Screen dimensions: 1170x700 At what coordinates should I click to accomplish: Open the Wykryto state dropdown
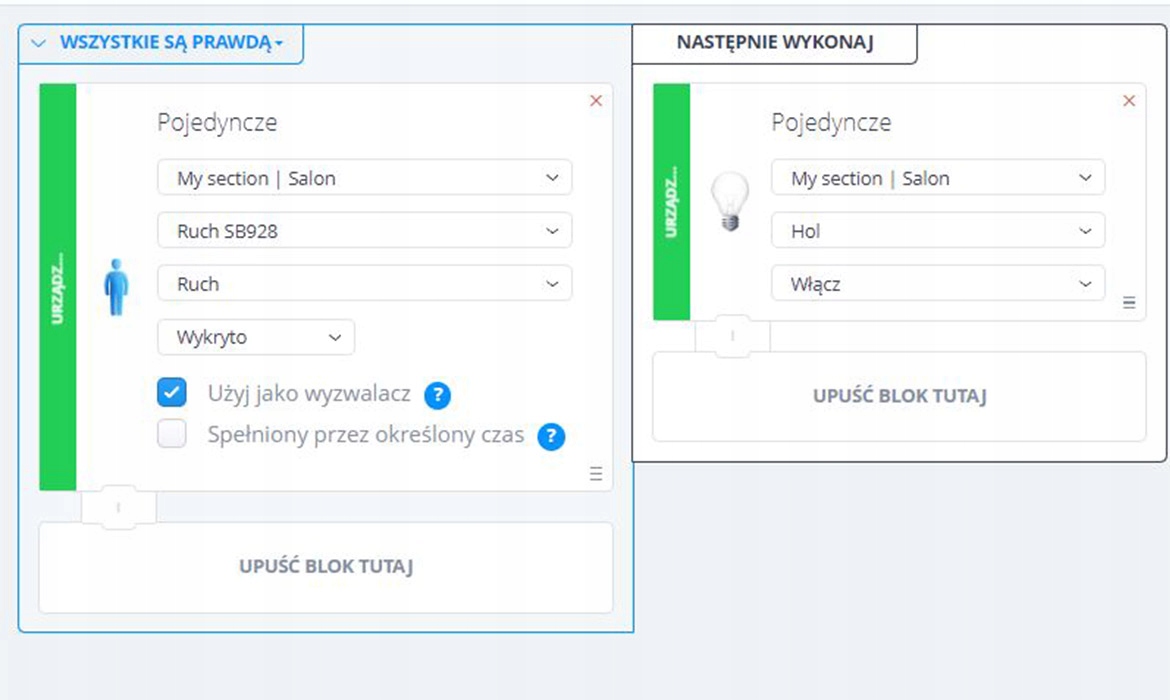tap(256, 337)
